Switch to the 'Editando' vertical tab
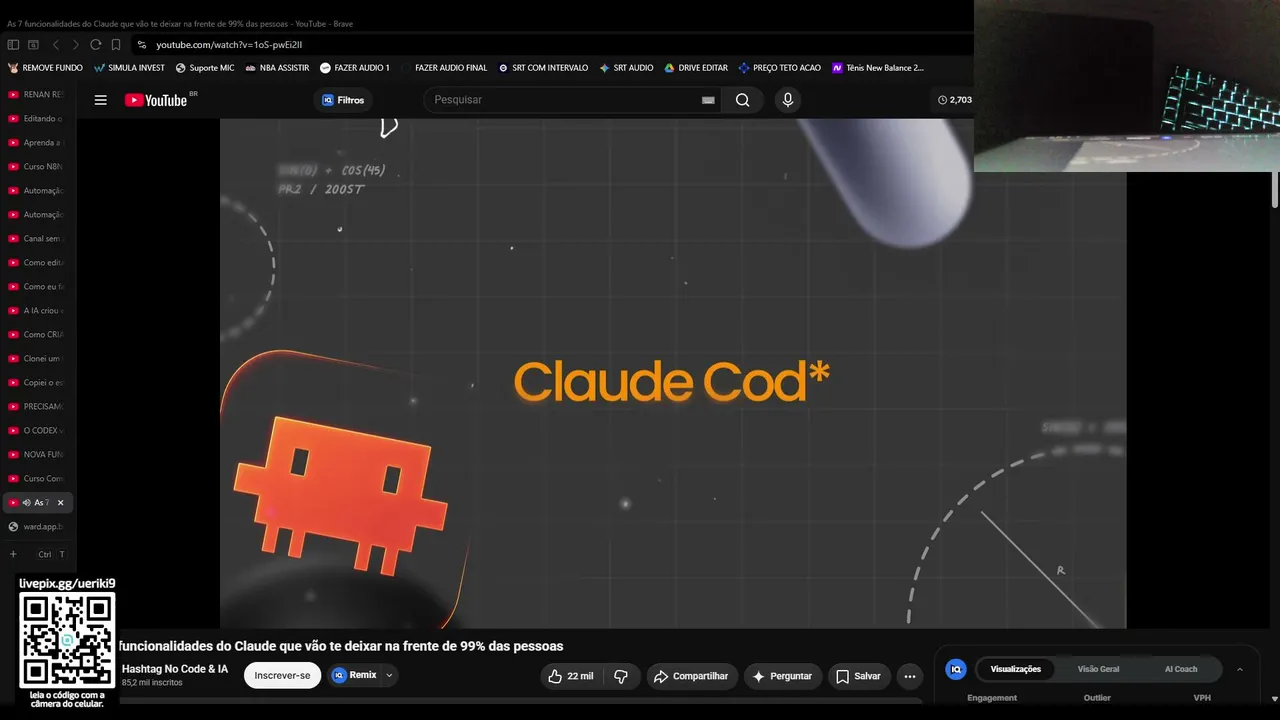The height and width of the screenshot is (720, 1280). 38,119
